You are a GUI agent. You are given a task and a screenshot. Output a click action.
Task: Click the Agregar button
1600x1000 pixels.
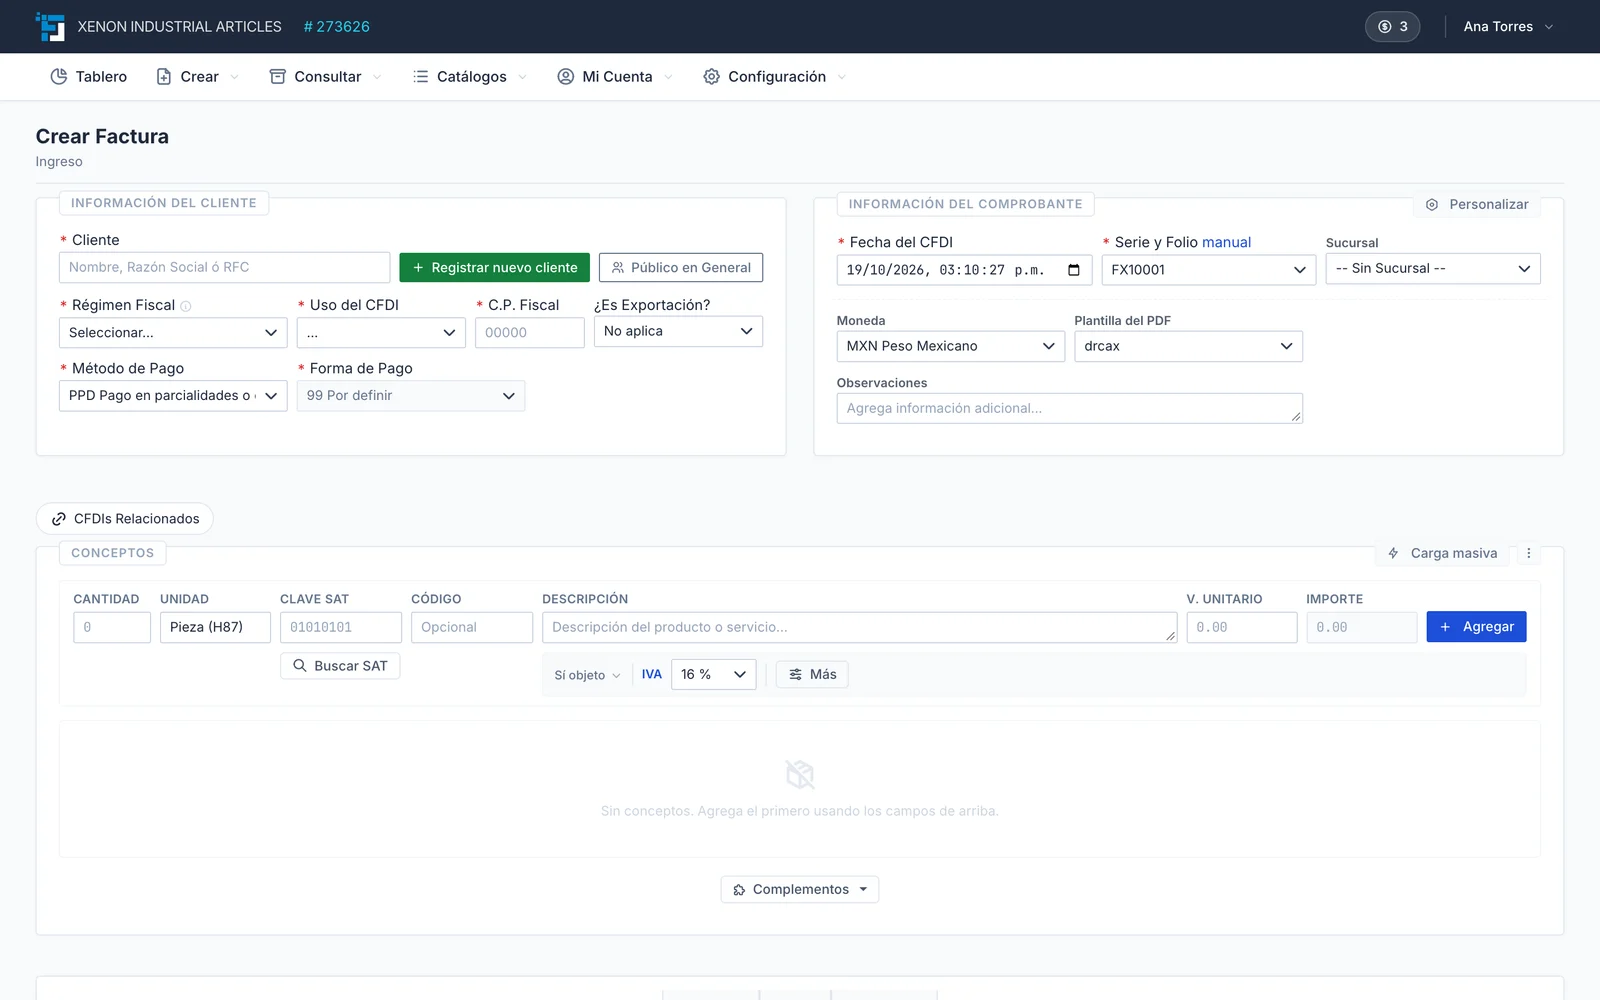[1476, 627]
